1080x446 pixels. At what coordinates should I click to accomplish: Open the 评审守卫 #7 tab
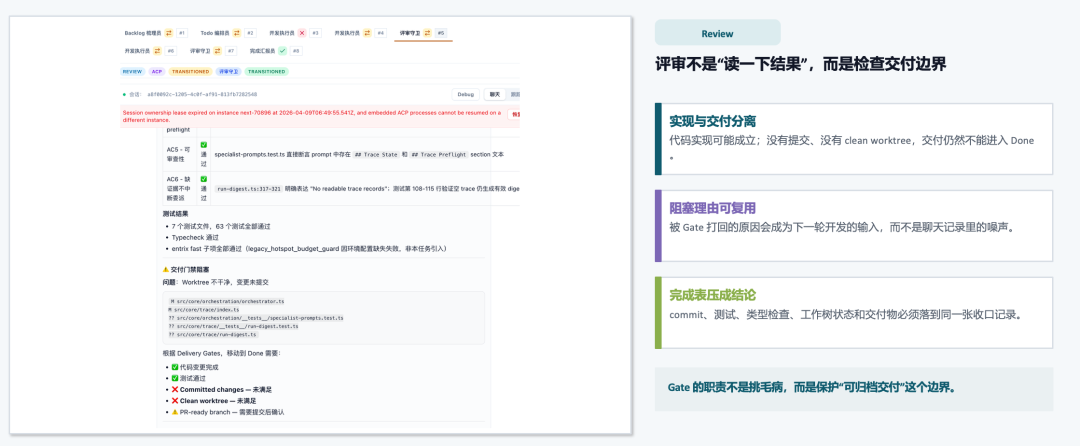200,50
